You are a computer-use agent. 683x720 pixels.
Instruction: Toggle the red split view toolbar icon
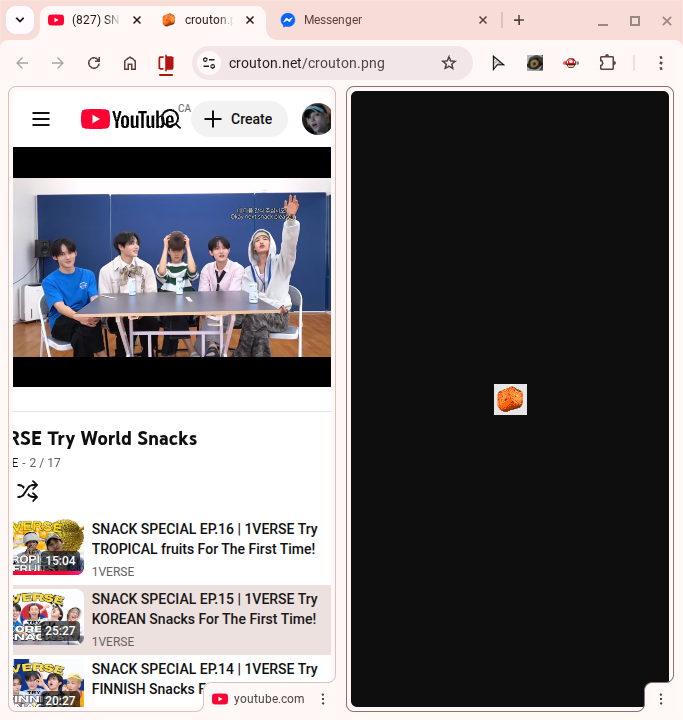click(166, 63)
